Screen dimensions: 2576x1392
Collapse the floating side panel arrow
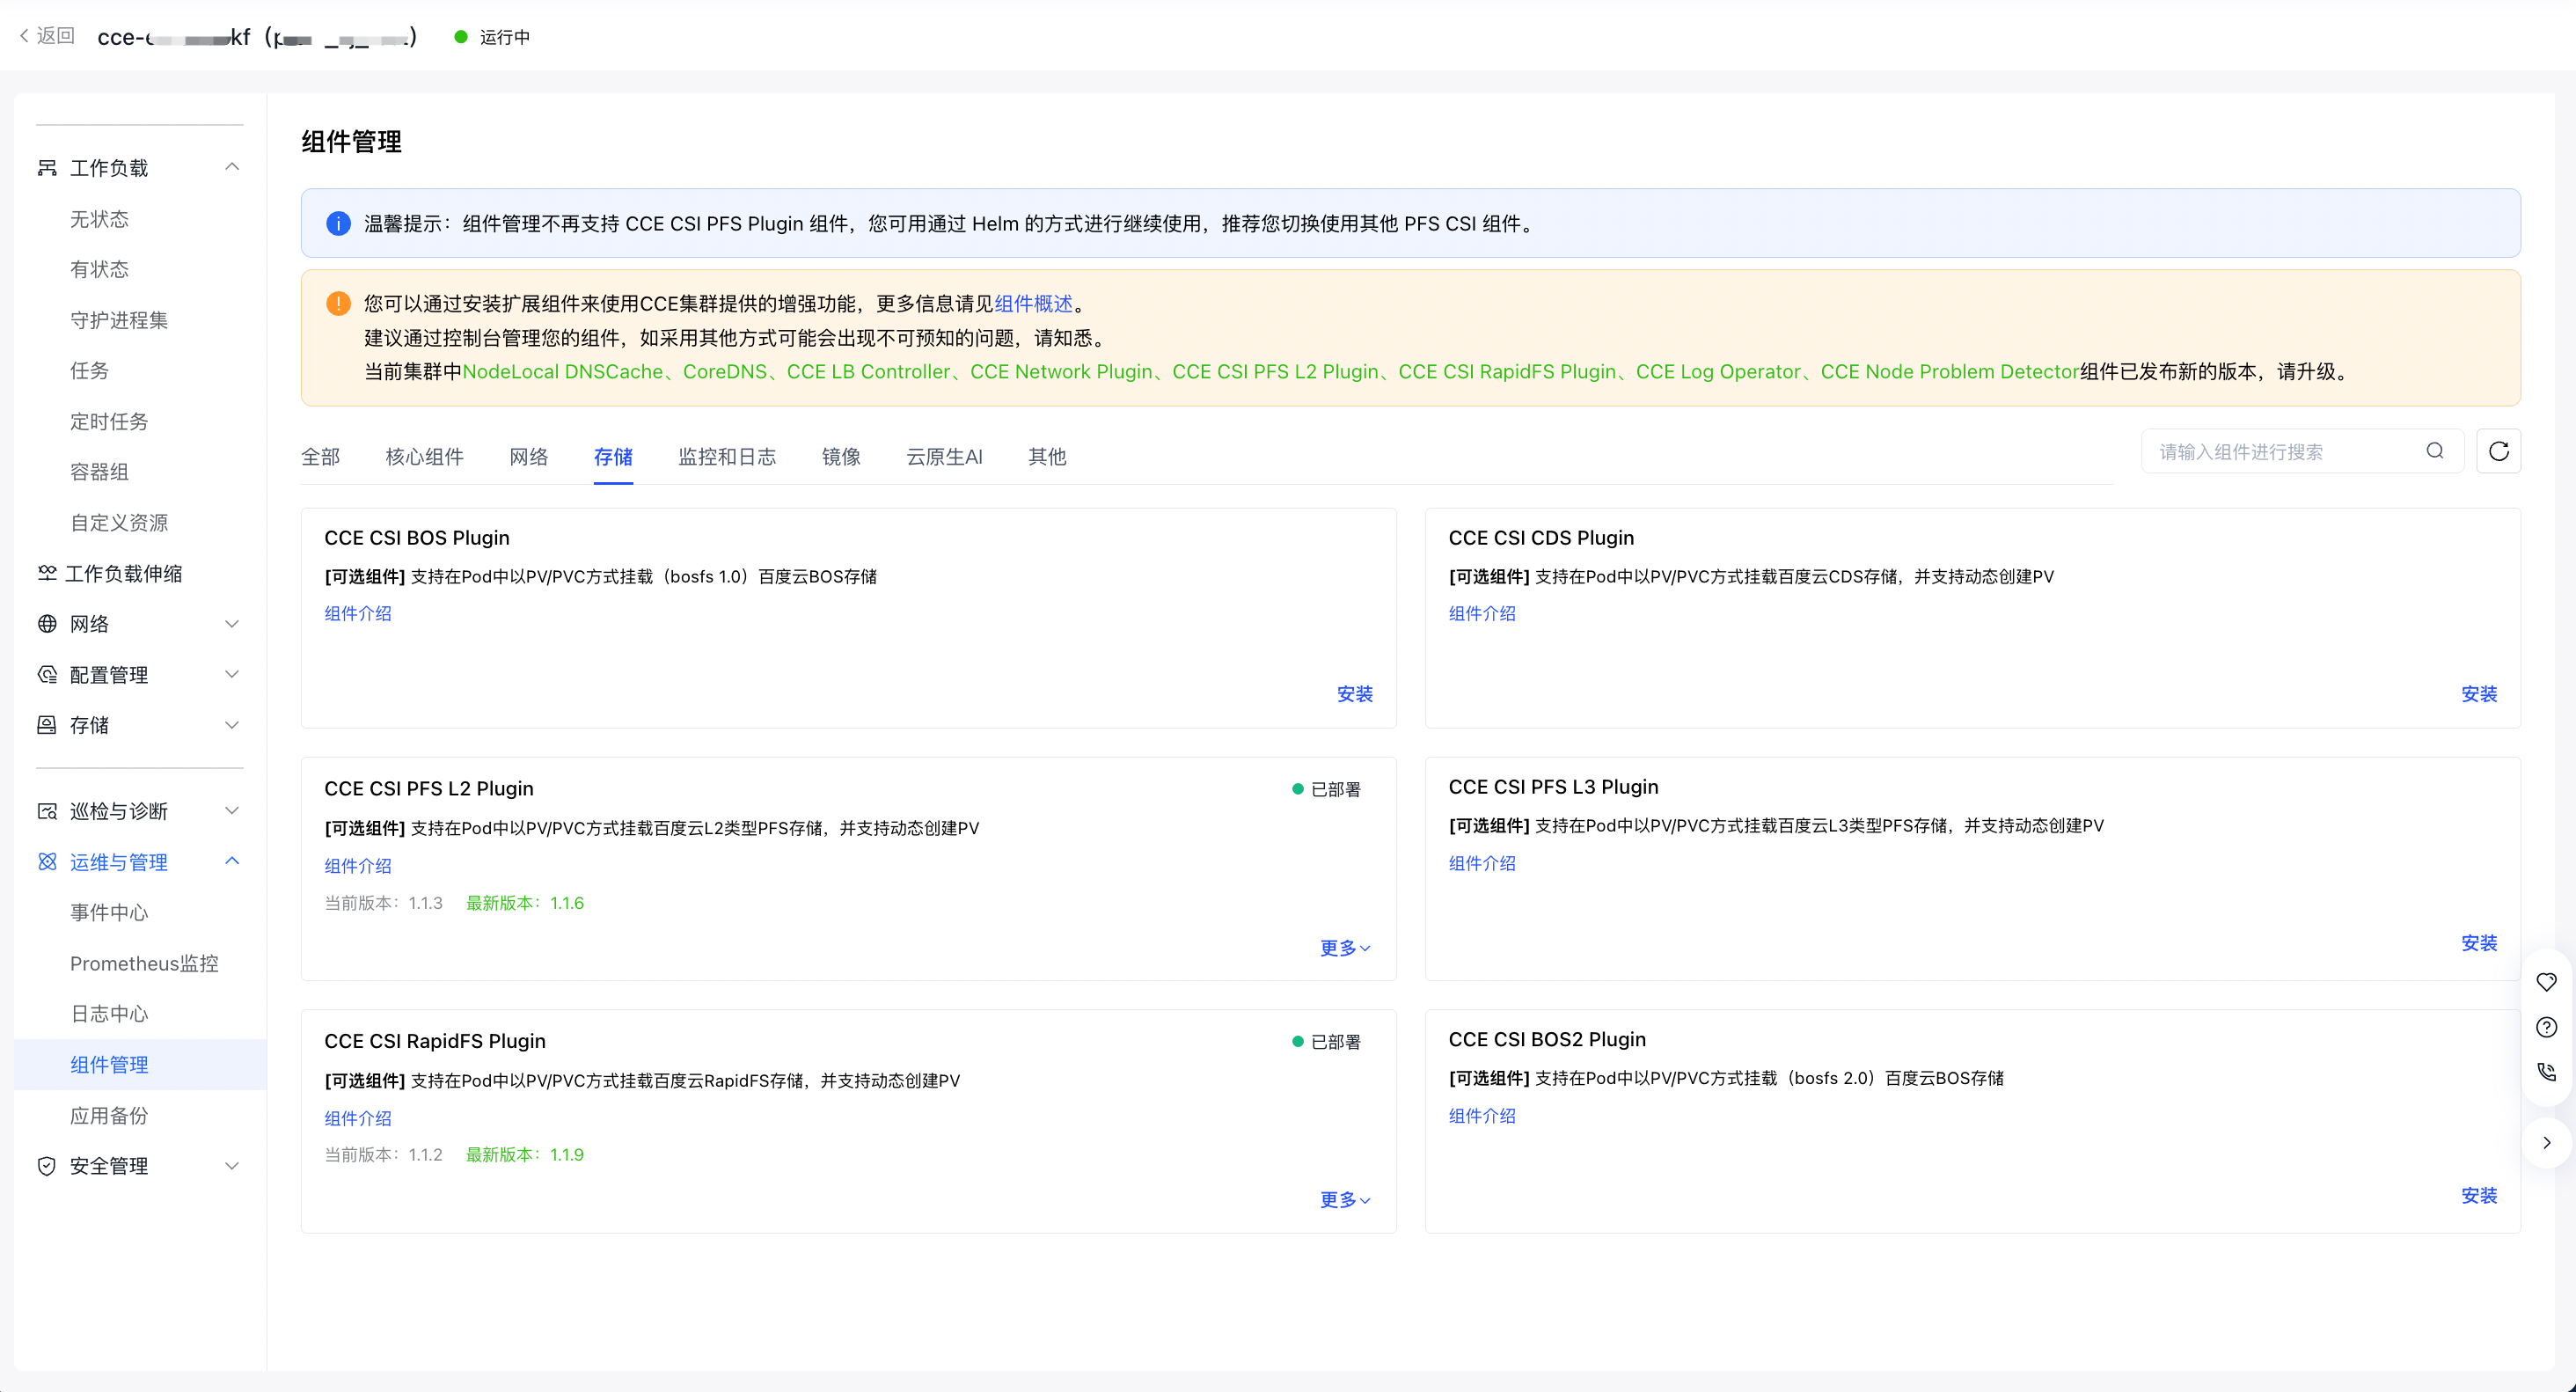tap(2547, 1143)
